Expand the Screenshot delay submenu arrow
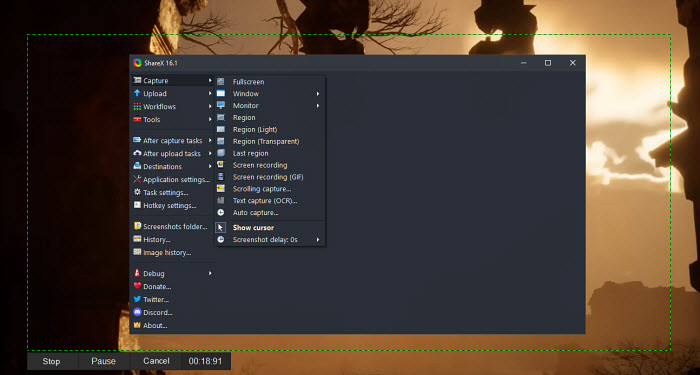The width and height of the screenshot is (700, 375). (318, 240)
